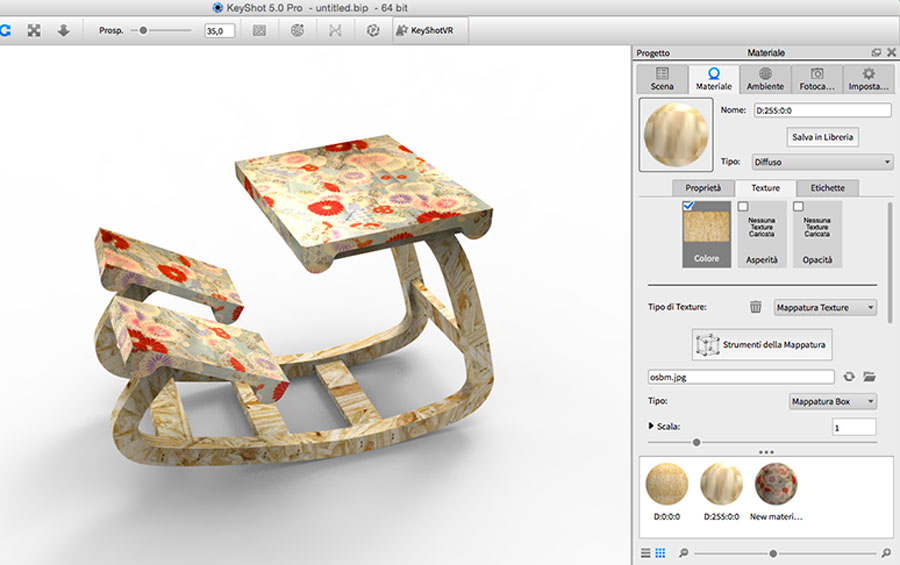Select the Opacità texture slot
900x565 pixels.
click(817, 234)
